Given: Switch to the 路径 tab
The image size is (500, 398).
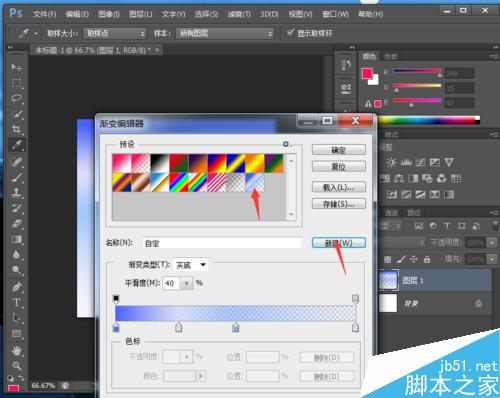Looking at the screenshot, I should 414,213.
